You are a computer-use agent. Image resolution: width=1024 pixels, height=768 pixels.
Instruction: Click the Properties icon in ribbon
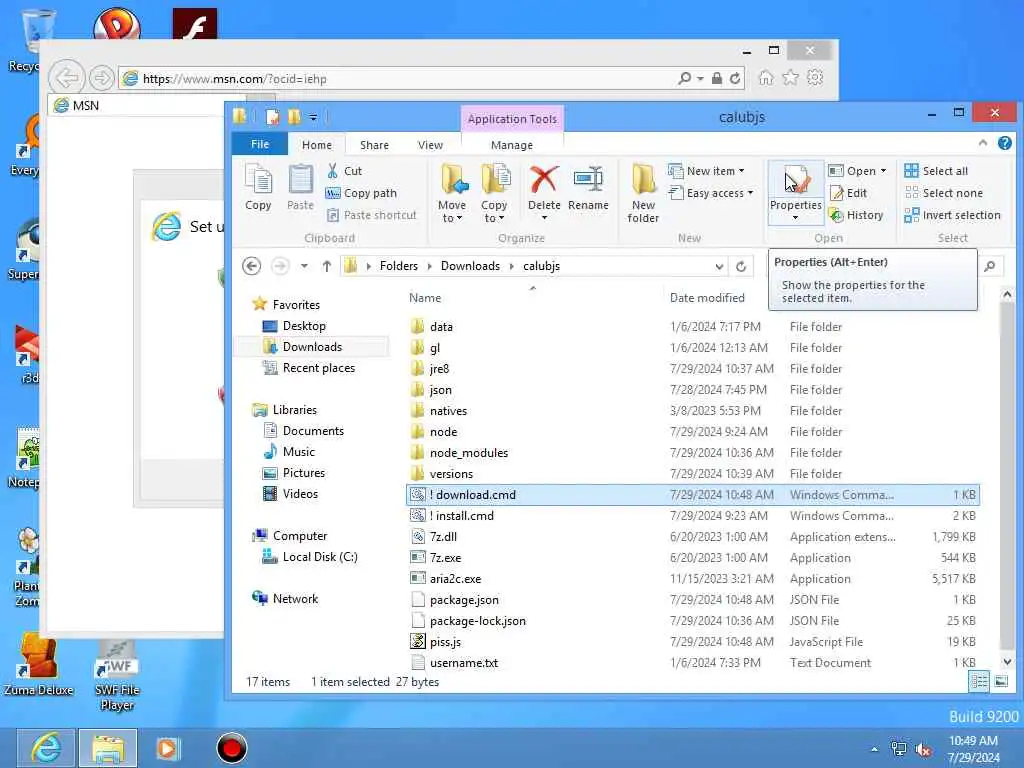point(796,180)
